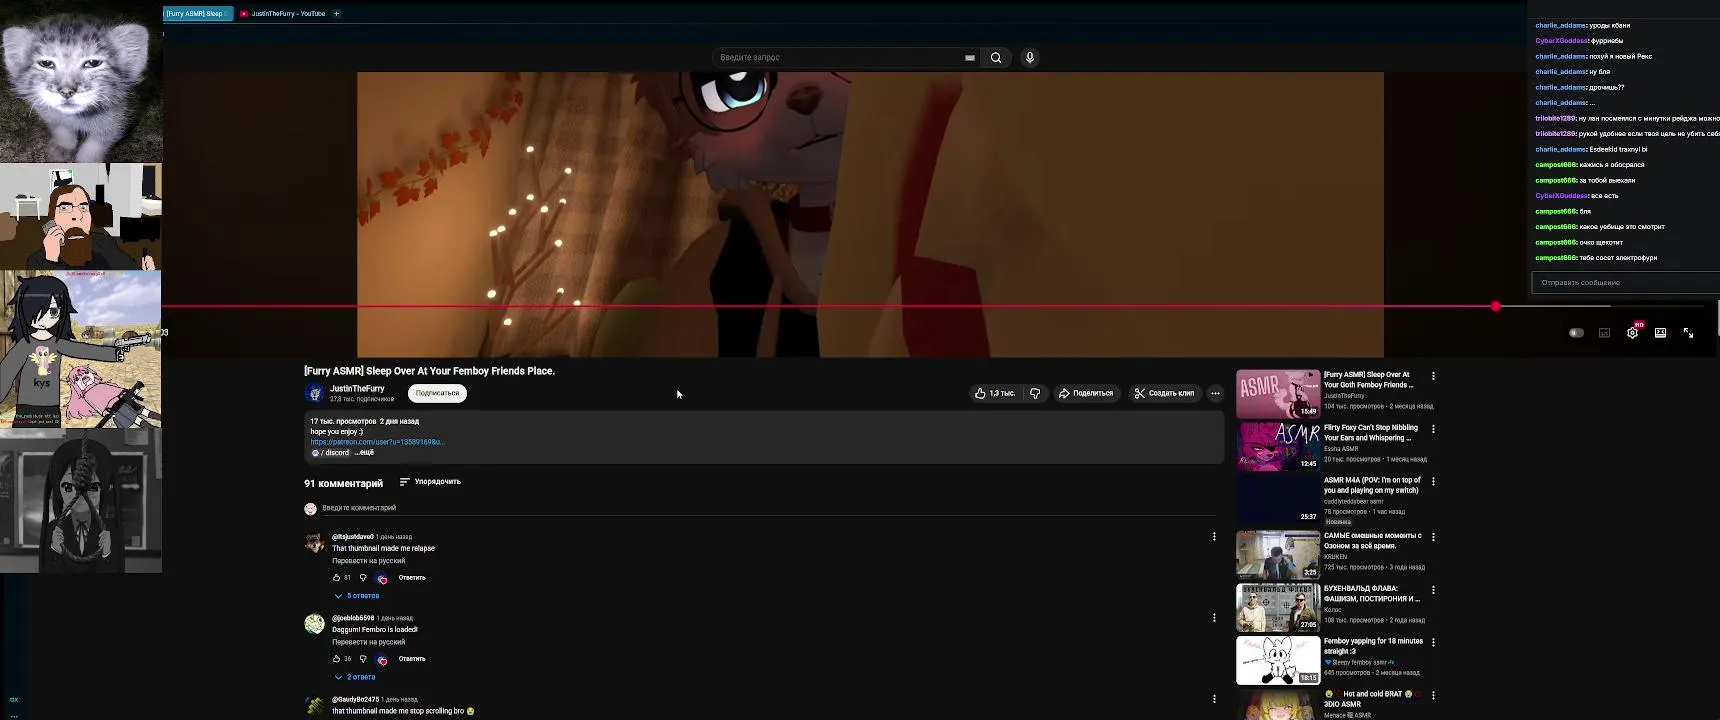Open options for 'Femboy yapping' recommendation
Viewport: 1720px width, 720px height.
[1433, 642]
